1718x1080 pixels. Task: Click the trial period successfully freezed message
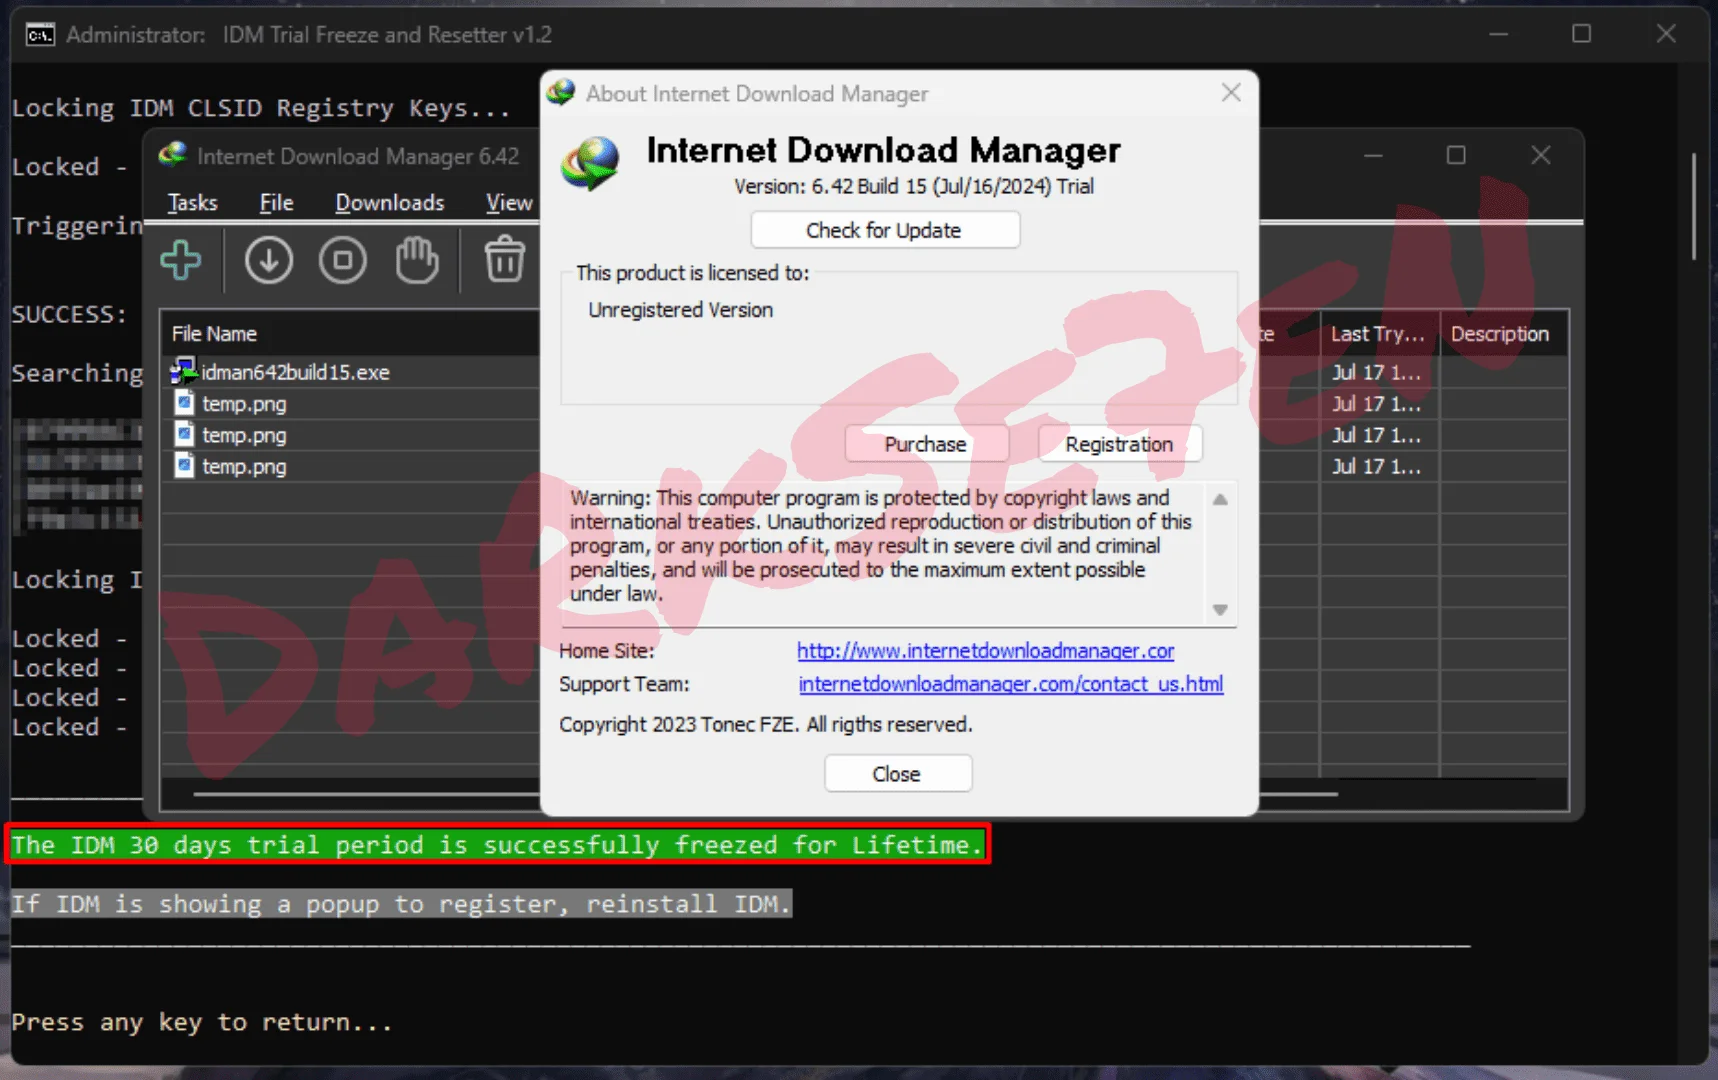coord(497,844)
